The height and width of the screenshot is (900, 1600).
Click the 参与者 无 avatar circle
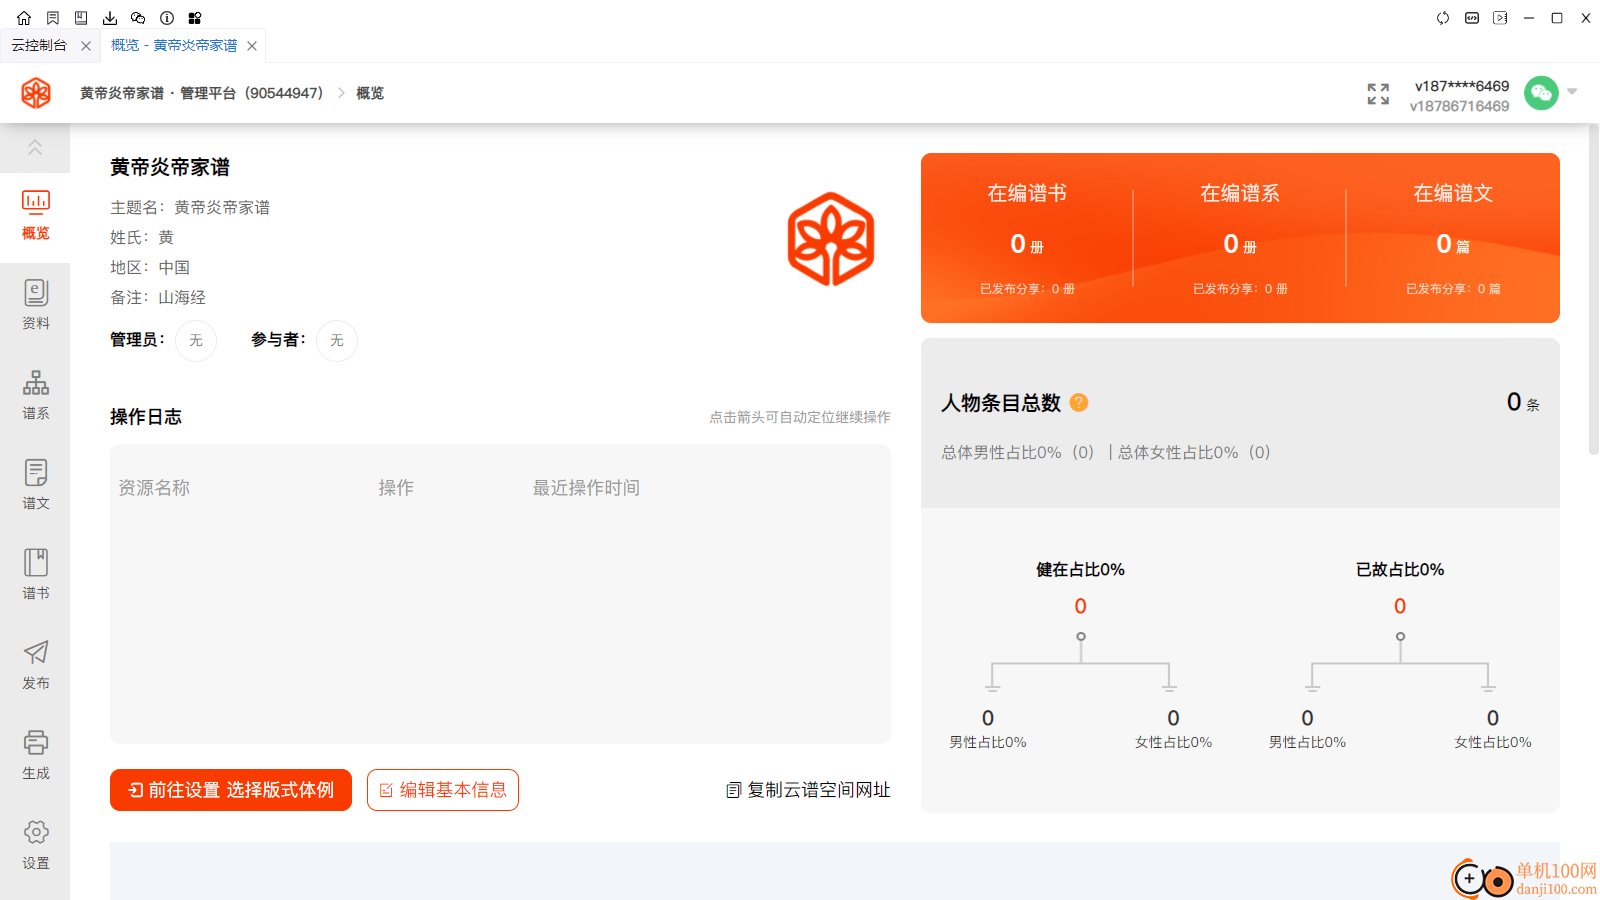(x=337, y=341)
